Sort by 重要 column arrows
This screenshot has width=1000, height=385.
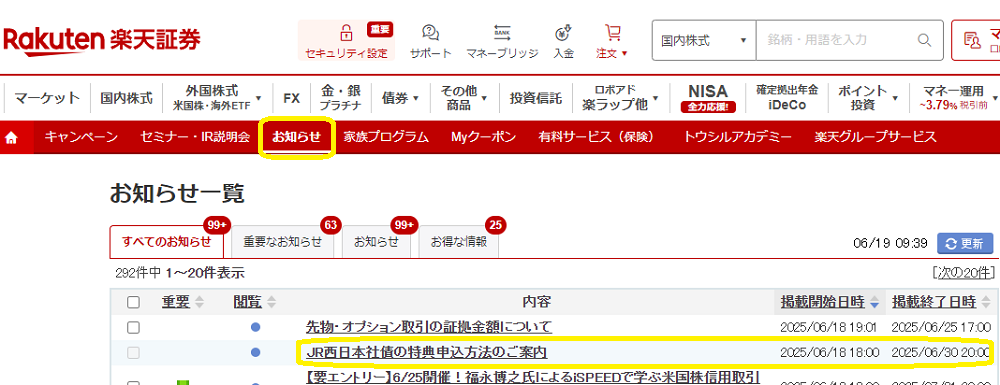click(200, 301)
